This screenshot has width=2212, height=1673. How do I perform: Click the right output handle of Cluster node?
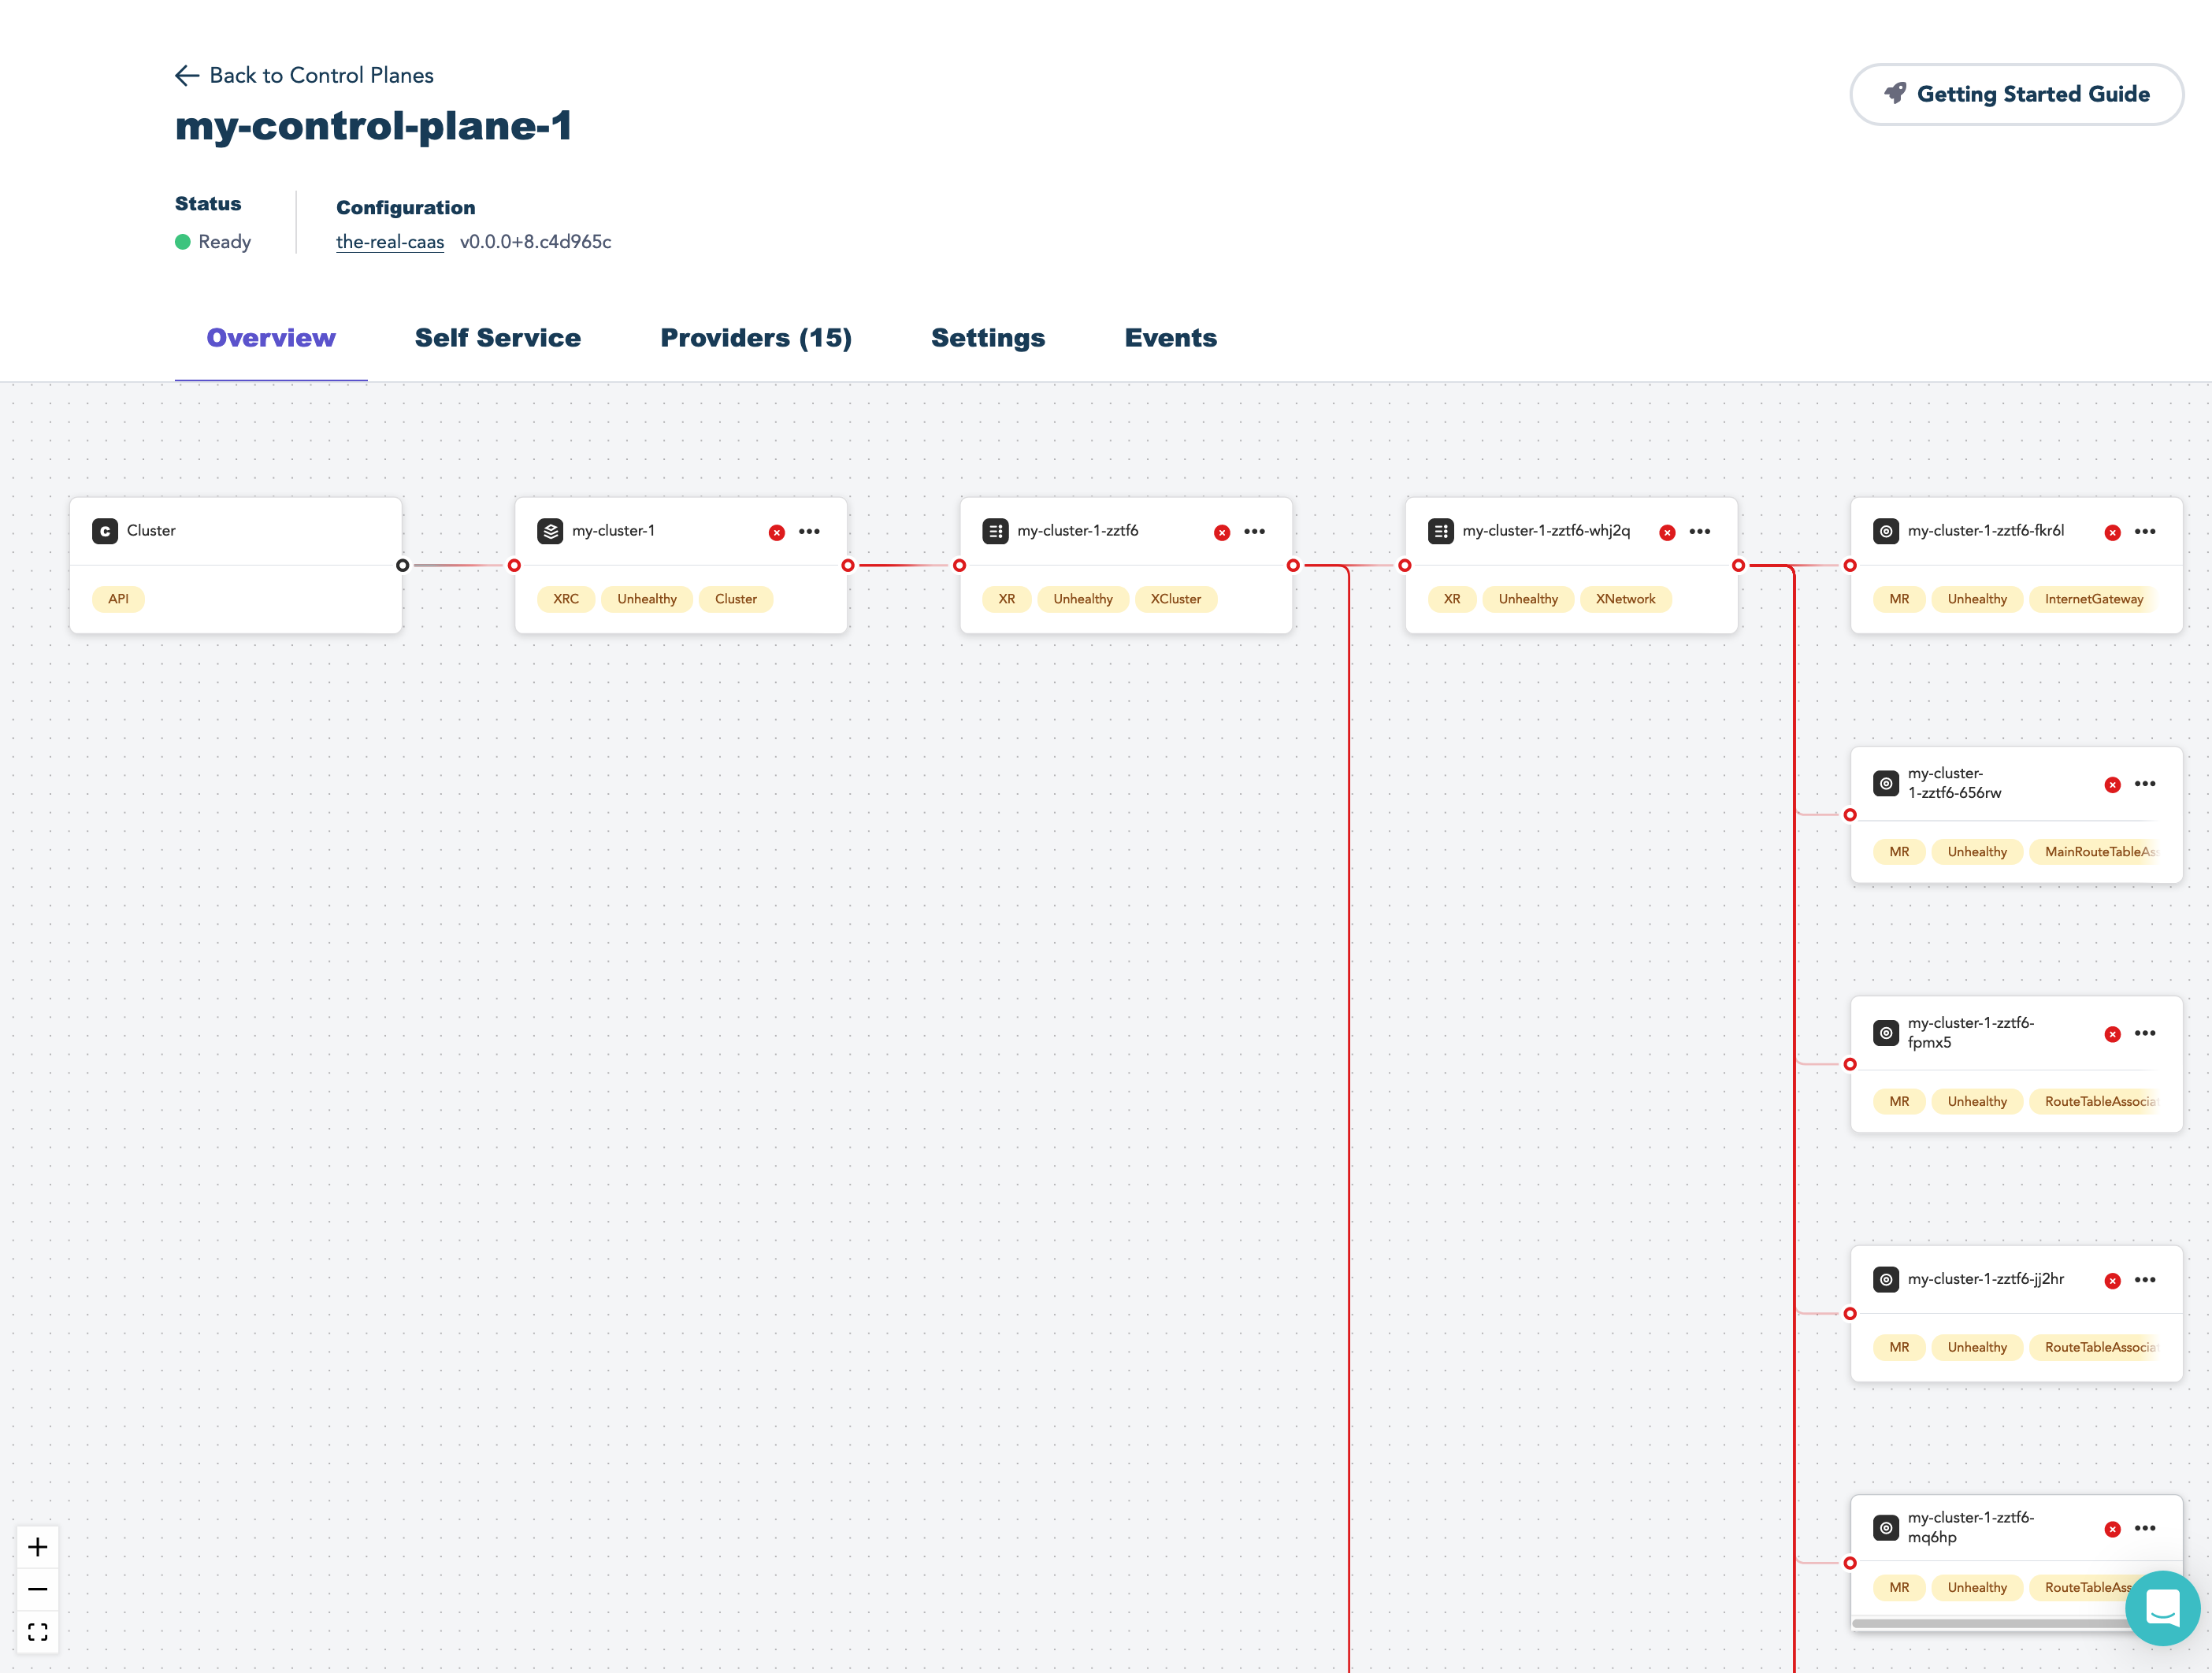pyautogui.click(x=402, y=566)
